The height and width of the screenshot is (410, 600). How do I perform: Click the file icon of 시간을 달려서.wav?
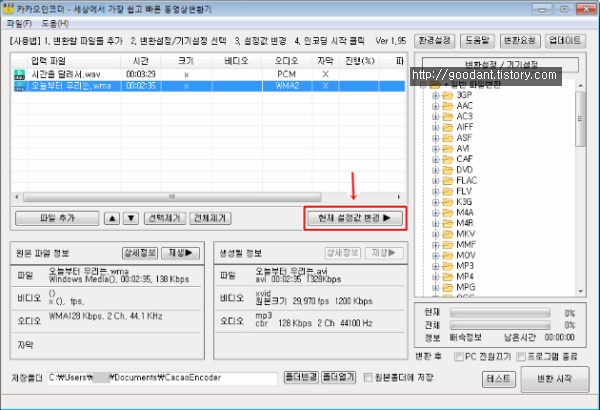(19, 75)
